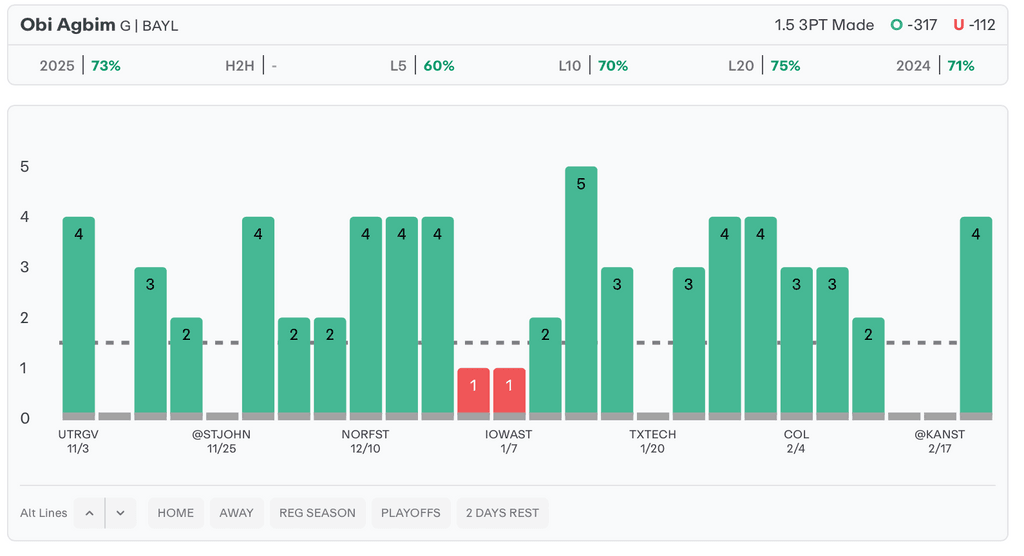Viewport: 1024px width, 556px height.
Task: Click the Alt Lines down chevron
Action: pyautogui.click(x=120, y=513)
